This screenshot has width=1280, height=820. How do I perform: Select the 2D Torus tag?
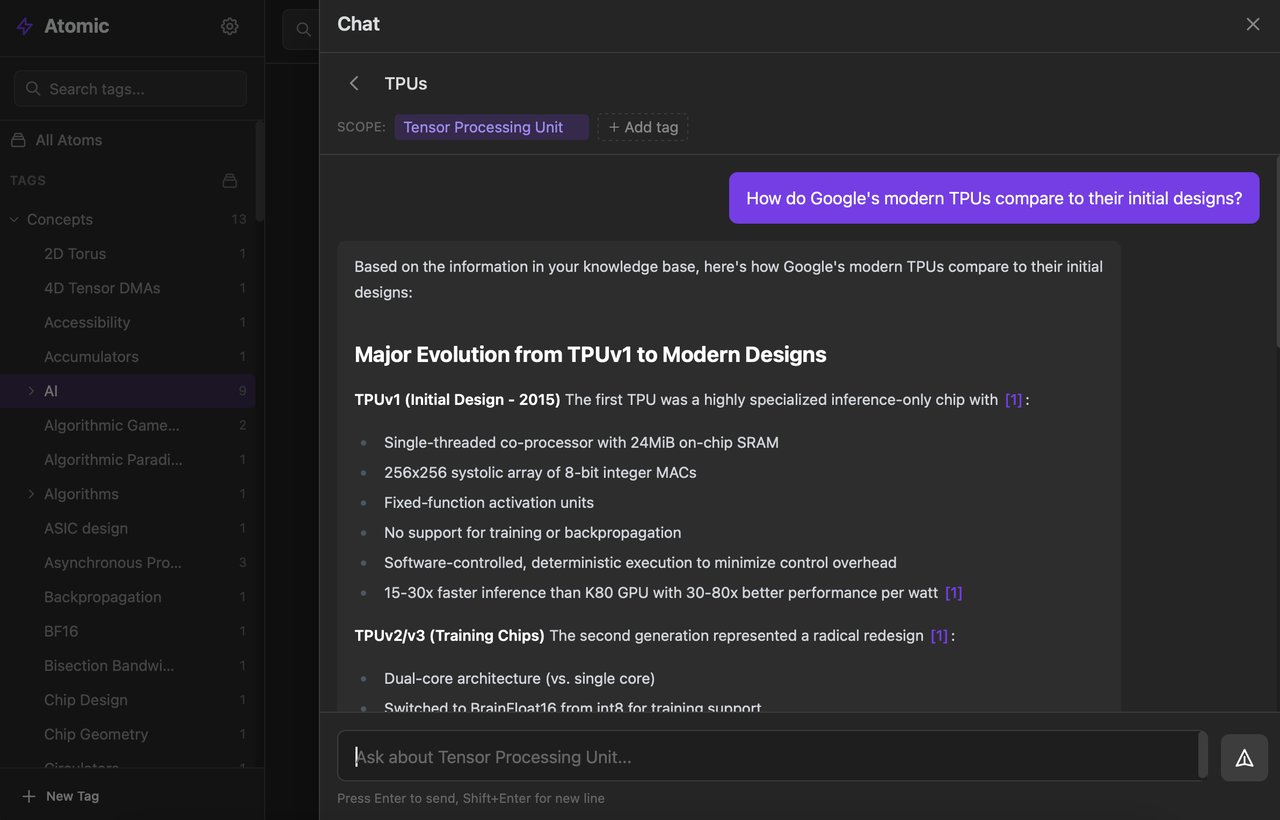point(75,254)
